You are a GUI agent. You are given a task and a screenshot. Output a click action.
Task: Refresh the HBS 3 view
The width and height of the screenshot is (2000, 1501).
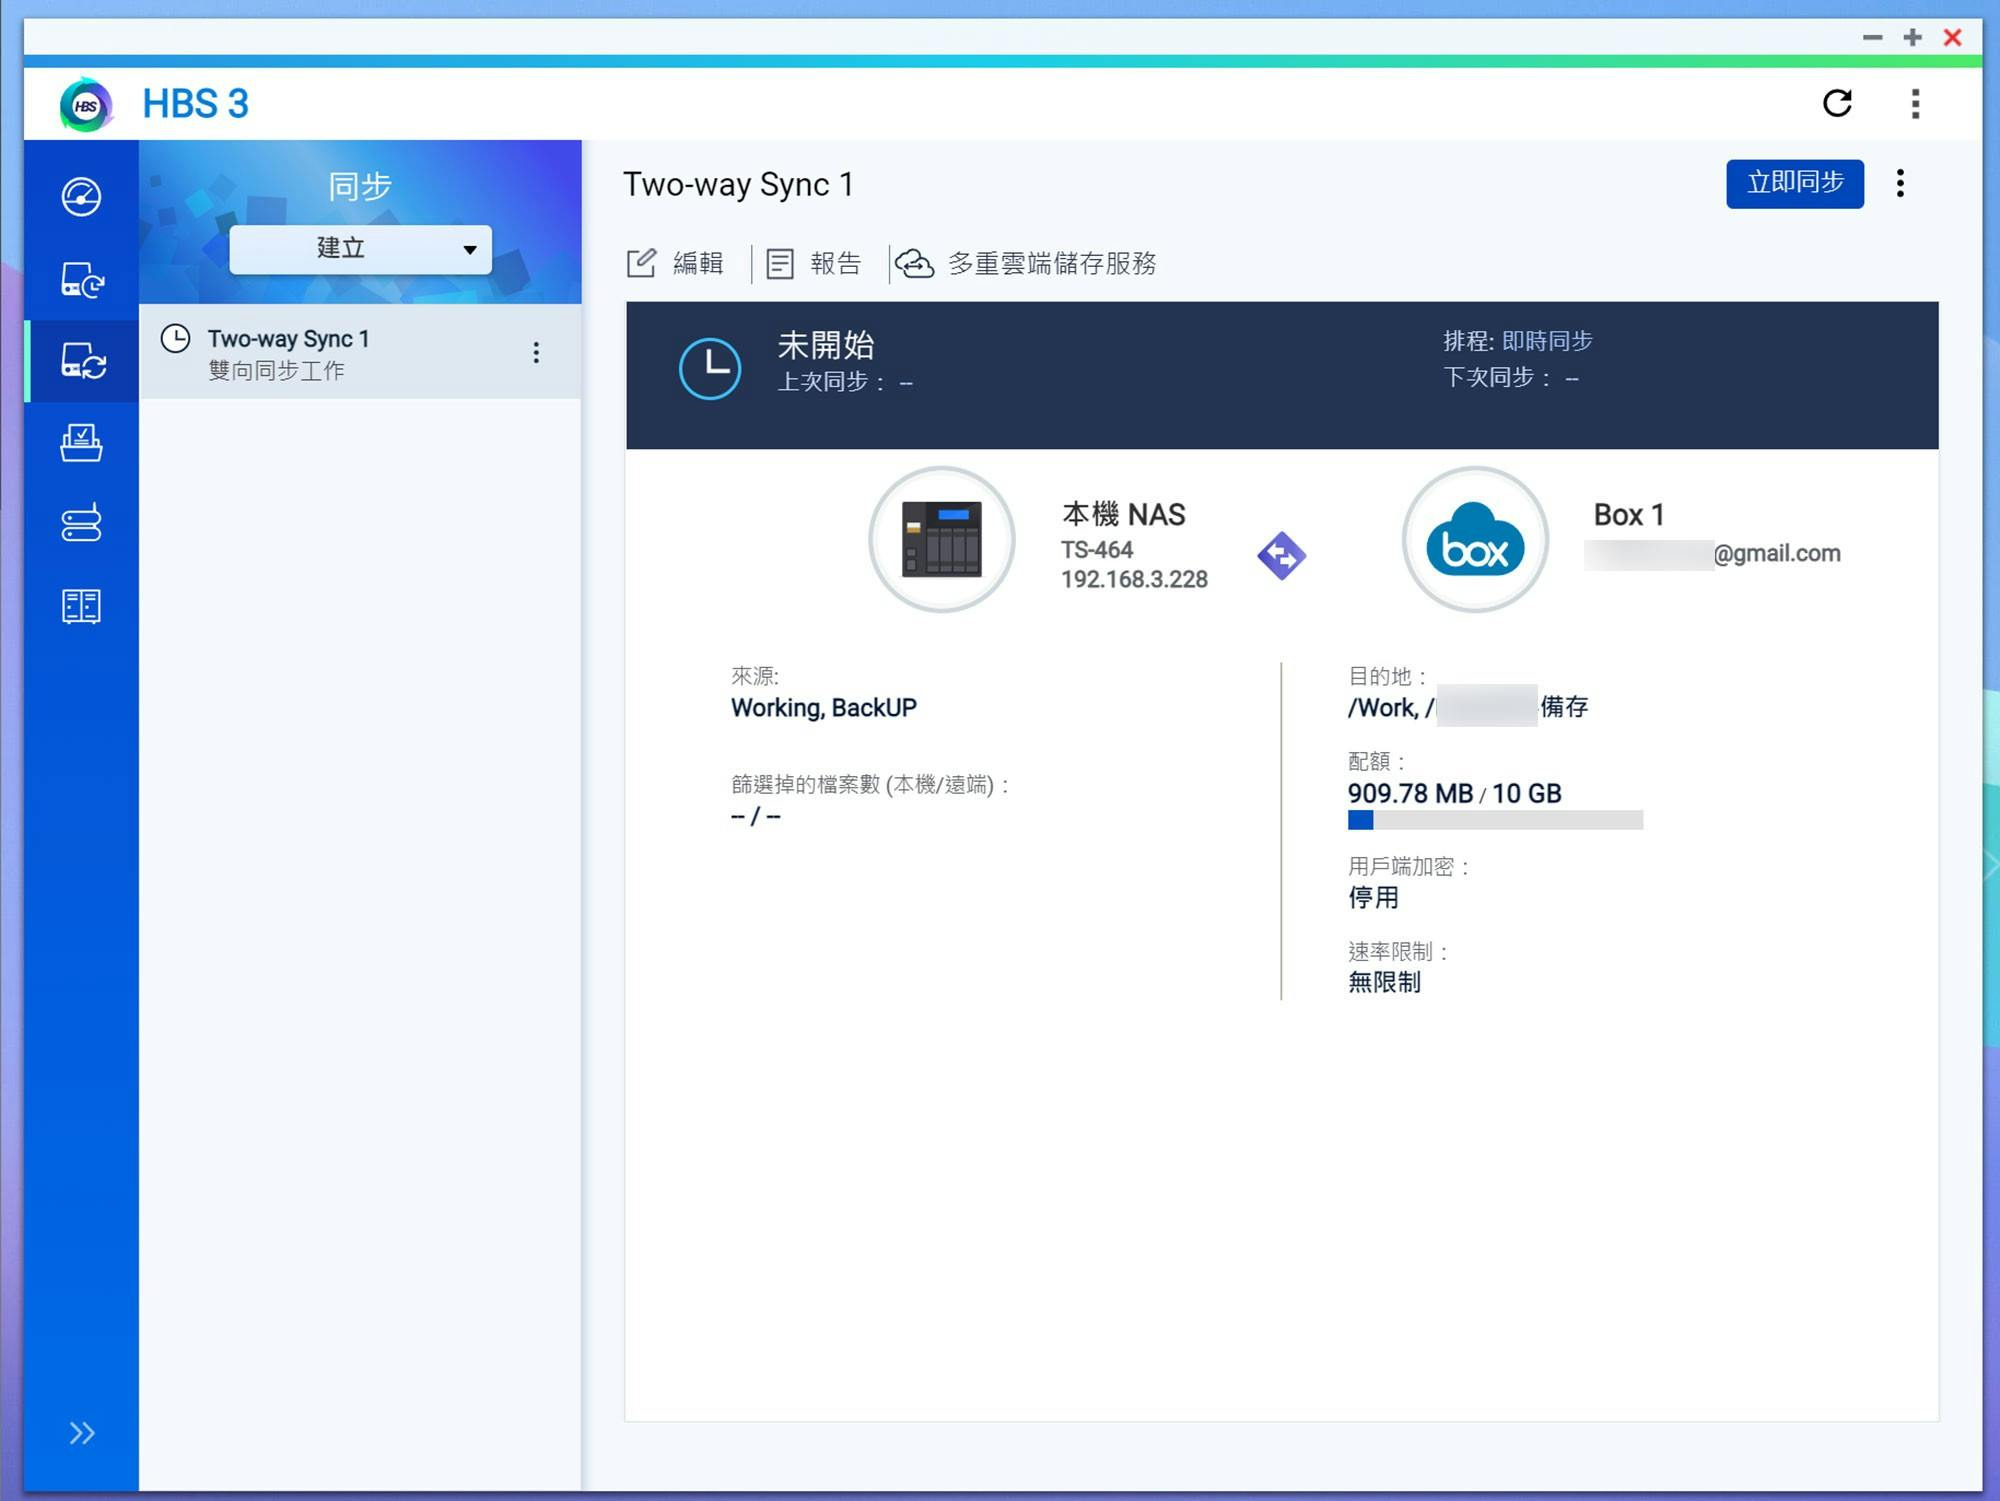1837,103
